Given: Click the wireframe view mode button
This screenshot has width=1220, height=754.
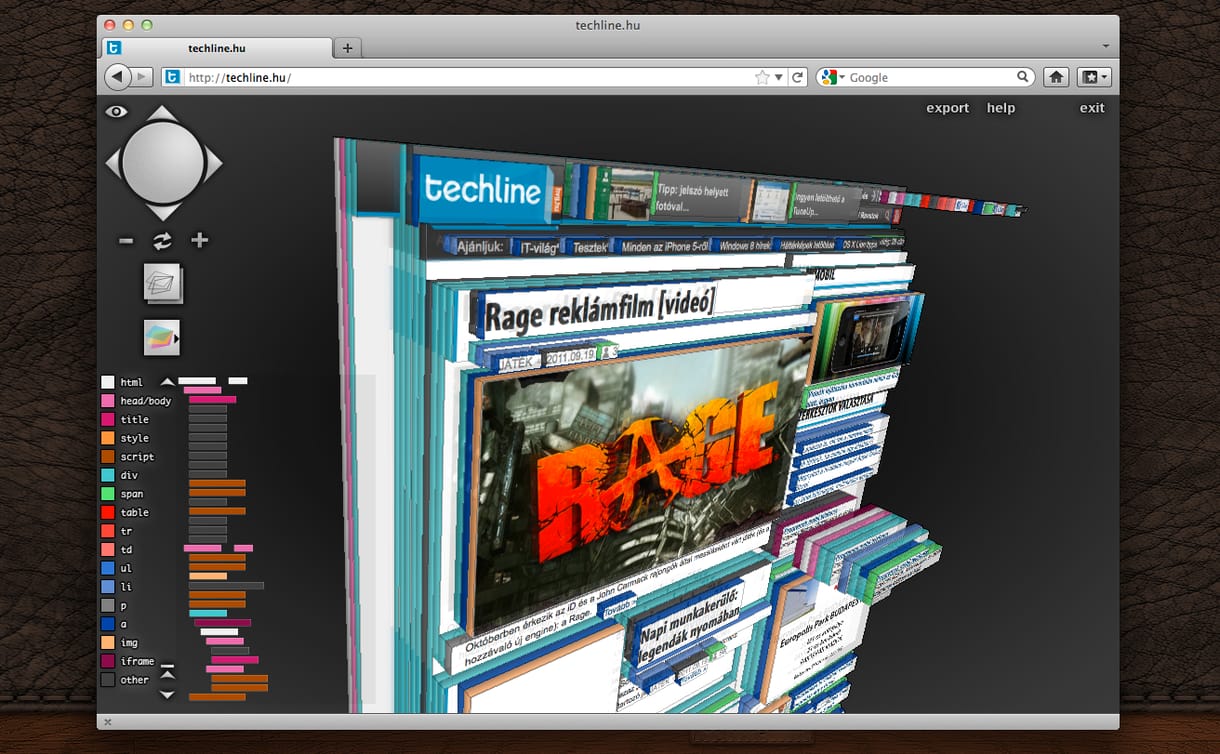Looking at the screenshot, I should (162, 284).
